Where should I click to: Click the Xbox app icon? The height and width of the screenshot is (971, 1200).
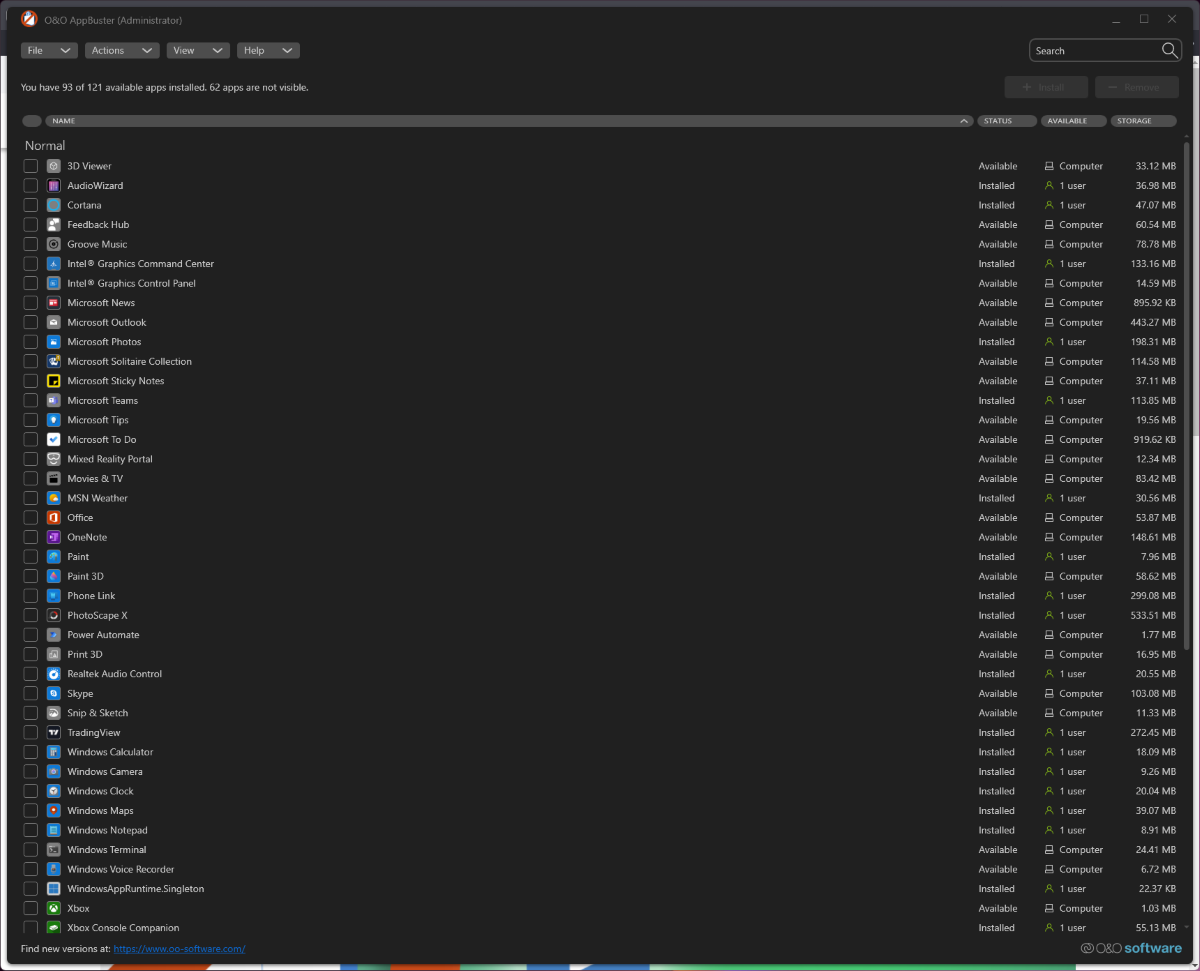54,908
